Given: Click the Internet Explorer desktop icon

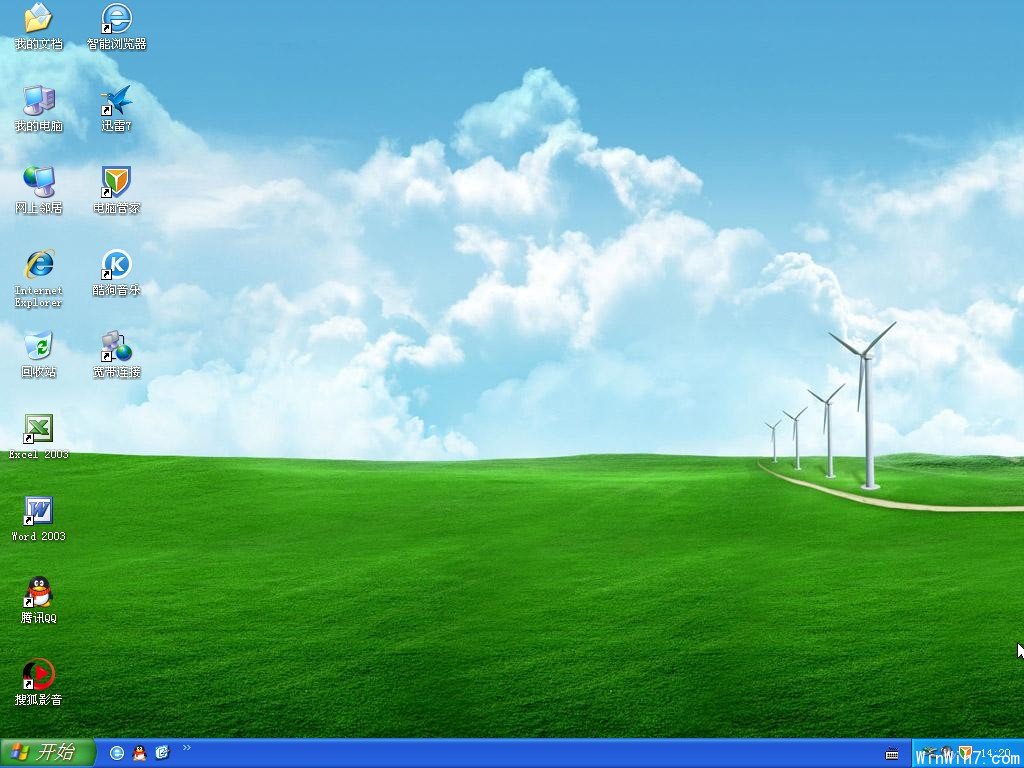Looking at the screenshot, I should click(x=39, y=278).
